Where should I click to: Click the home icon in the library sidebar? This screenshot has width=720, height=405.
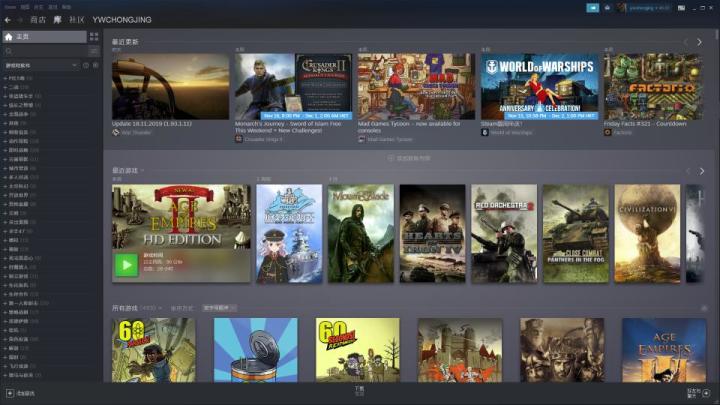click(x=9, y=37)
